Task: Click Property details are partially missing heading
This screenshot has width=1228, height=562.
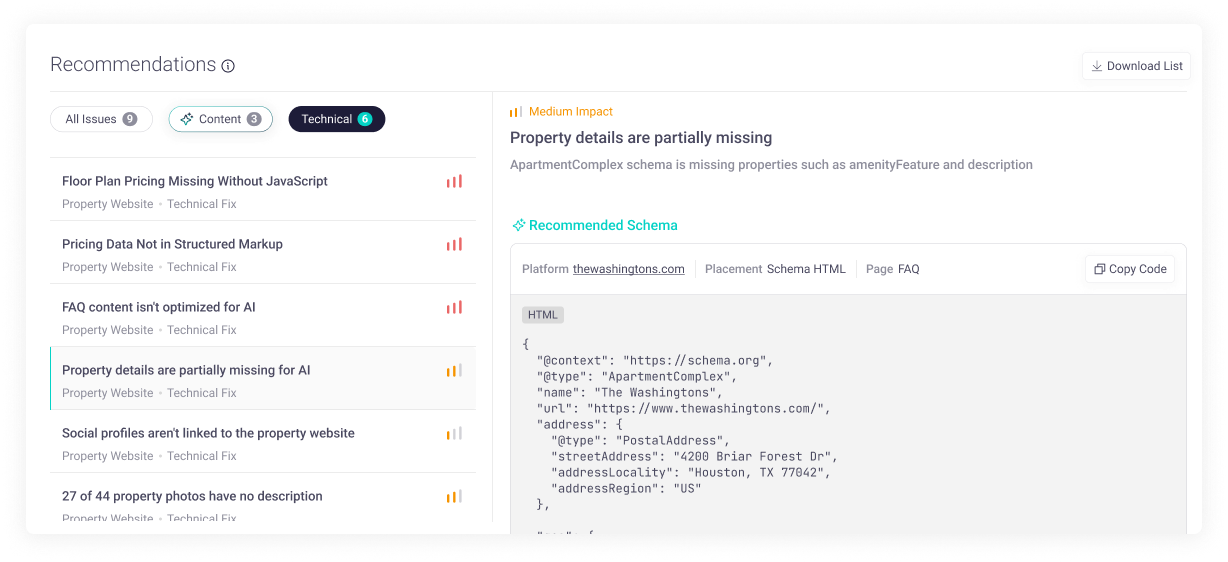Action: 641,138
